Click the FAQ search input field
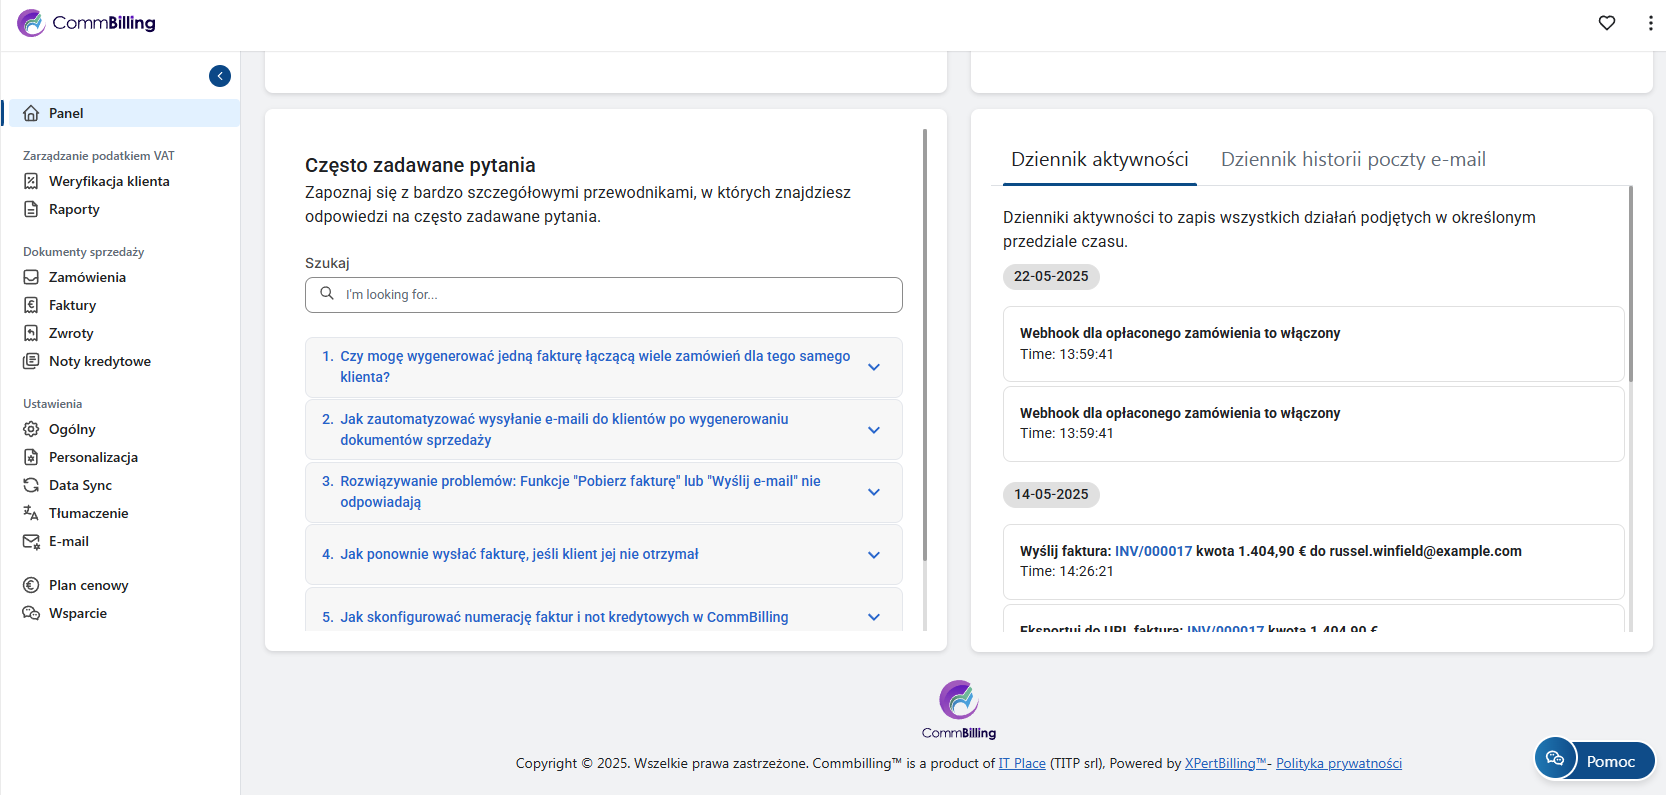This screenshot has width=1666, height=795. [x=615, y=295]
